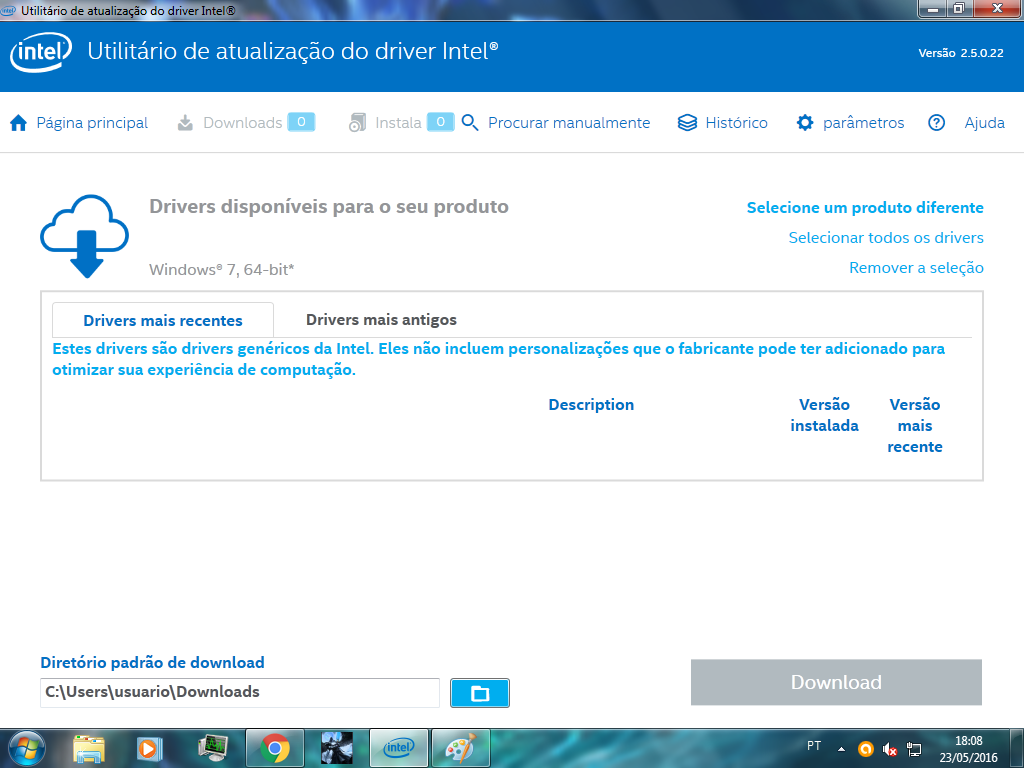
Task: Click the Versão 2.5.0.22 text
Action: (961, 53)
